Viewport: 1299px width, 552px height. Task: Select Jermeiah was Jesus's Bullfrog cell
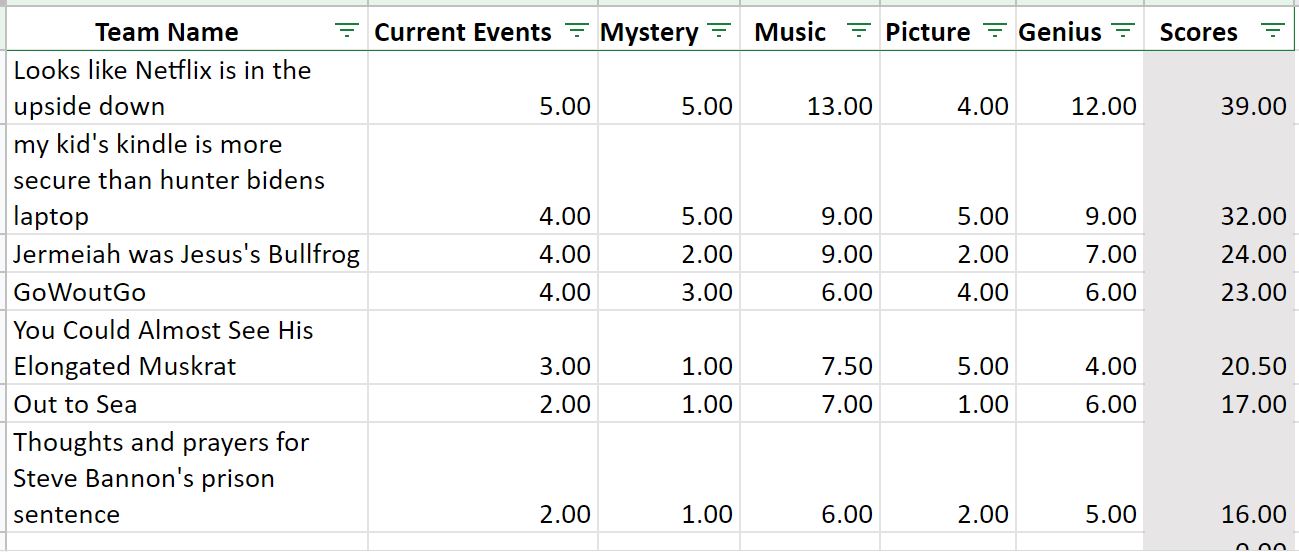[187, 254]
